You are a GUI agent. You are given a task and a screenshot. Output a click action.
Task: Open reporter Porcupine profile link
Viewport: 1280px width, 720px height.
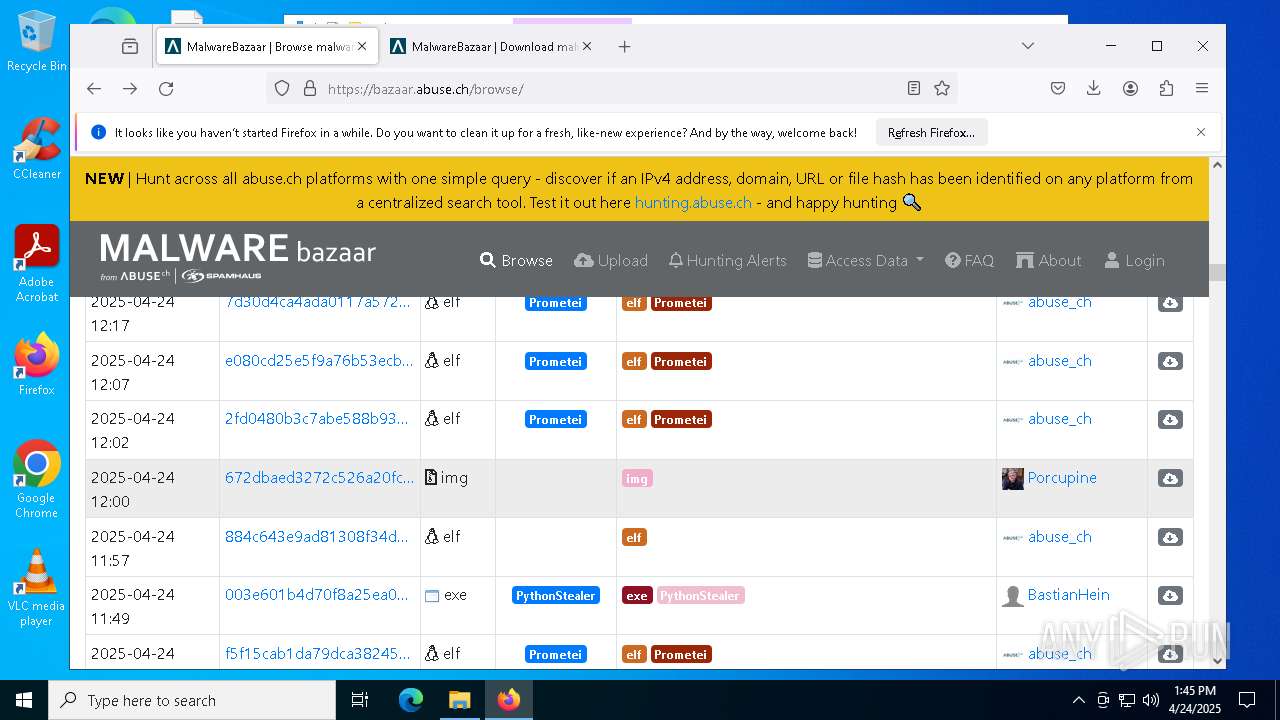click(1062, 477)
